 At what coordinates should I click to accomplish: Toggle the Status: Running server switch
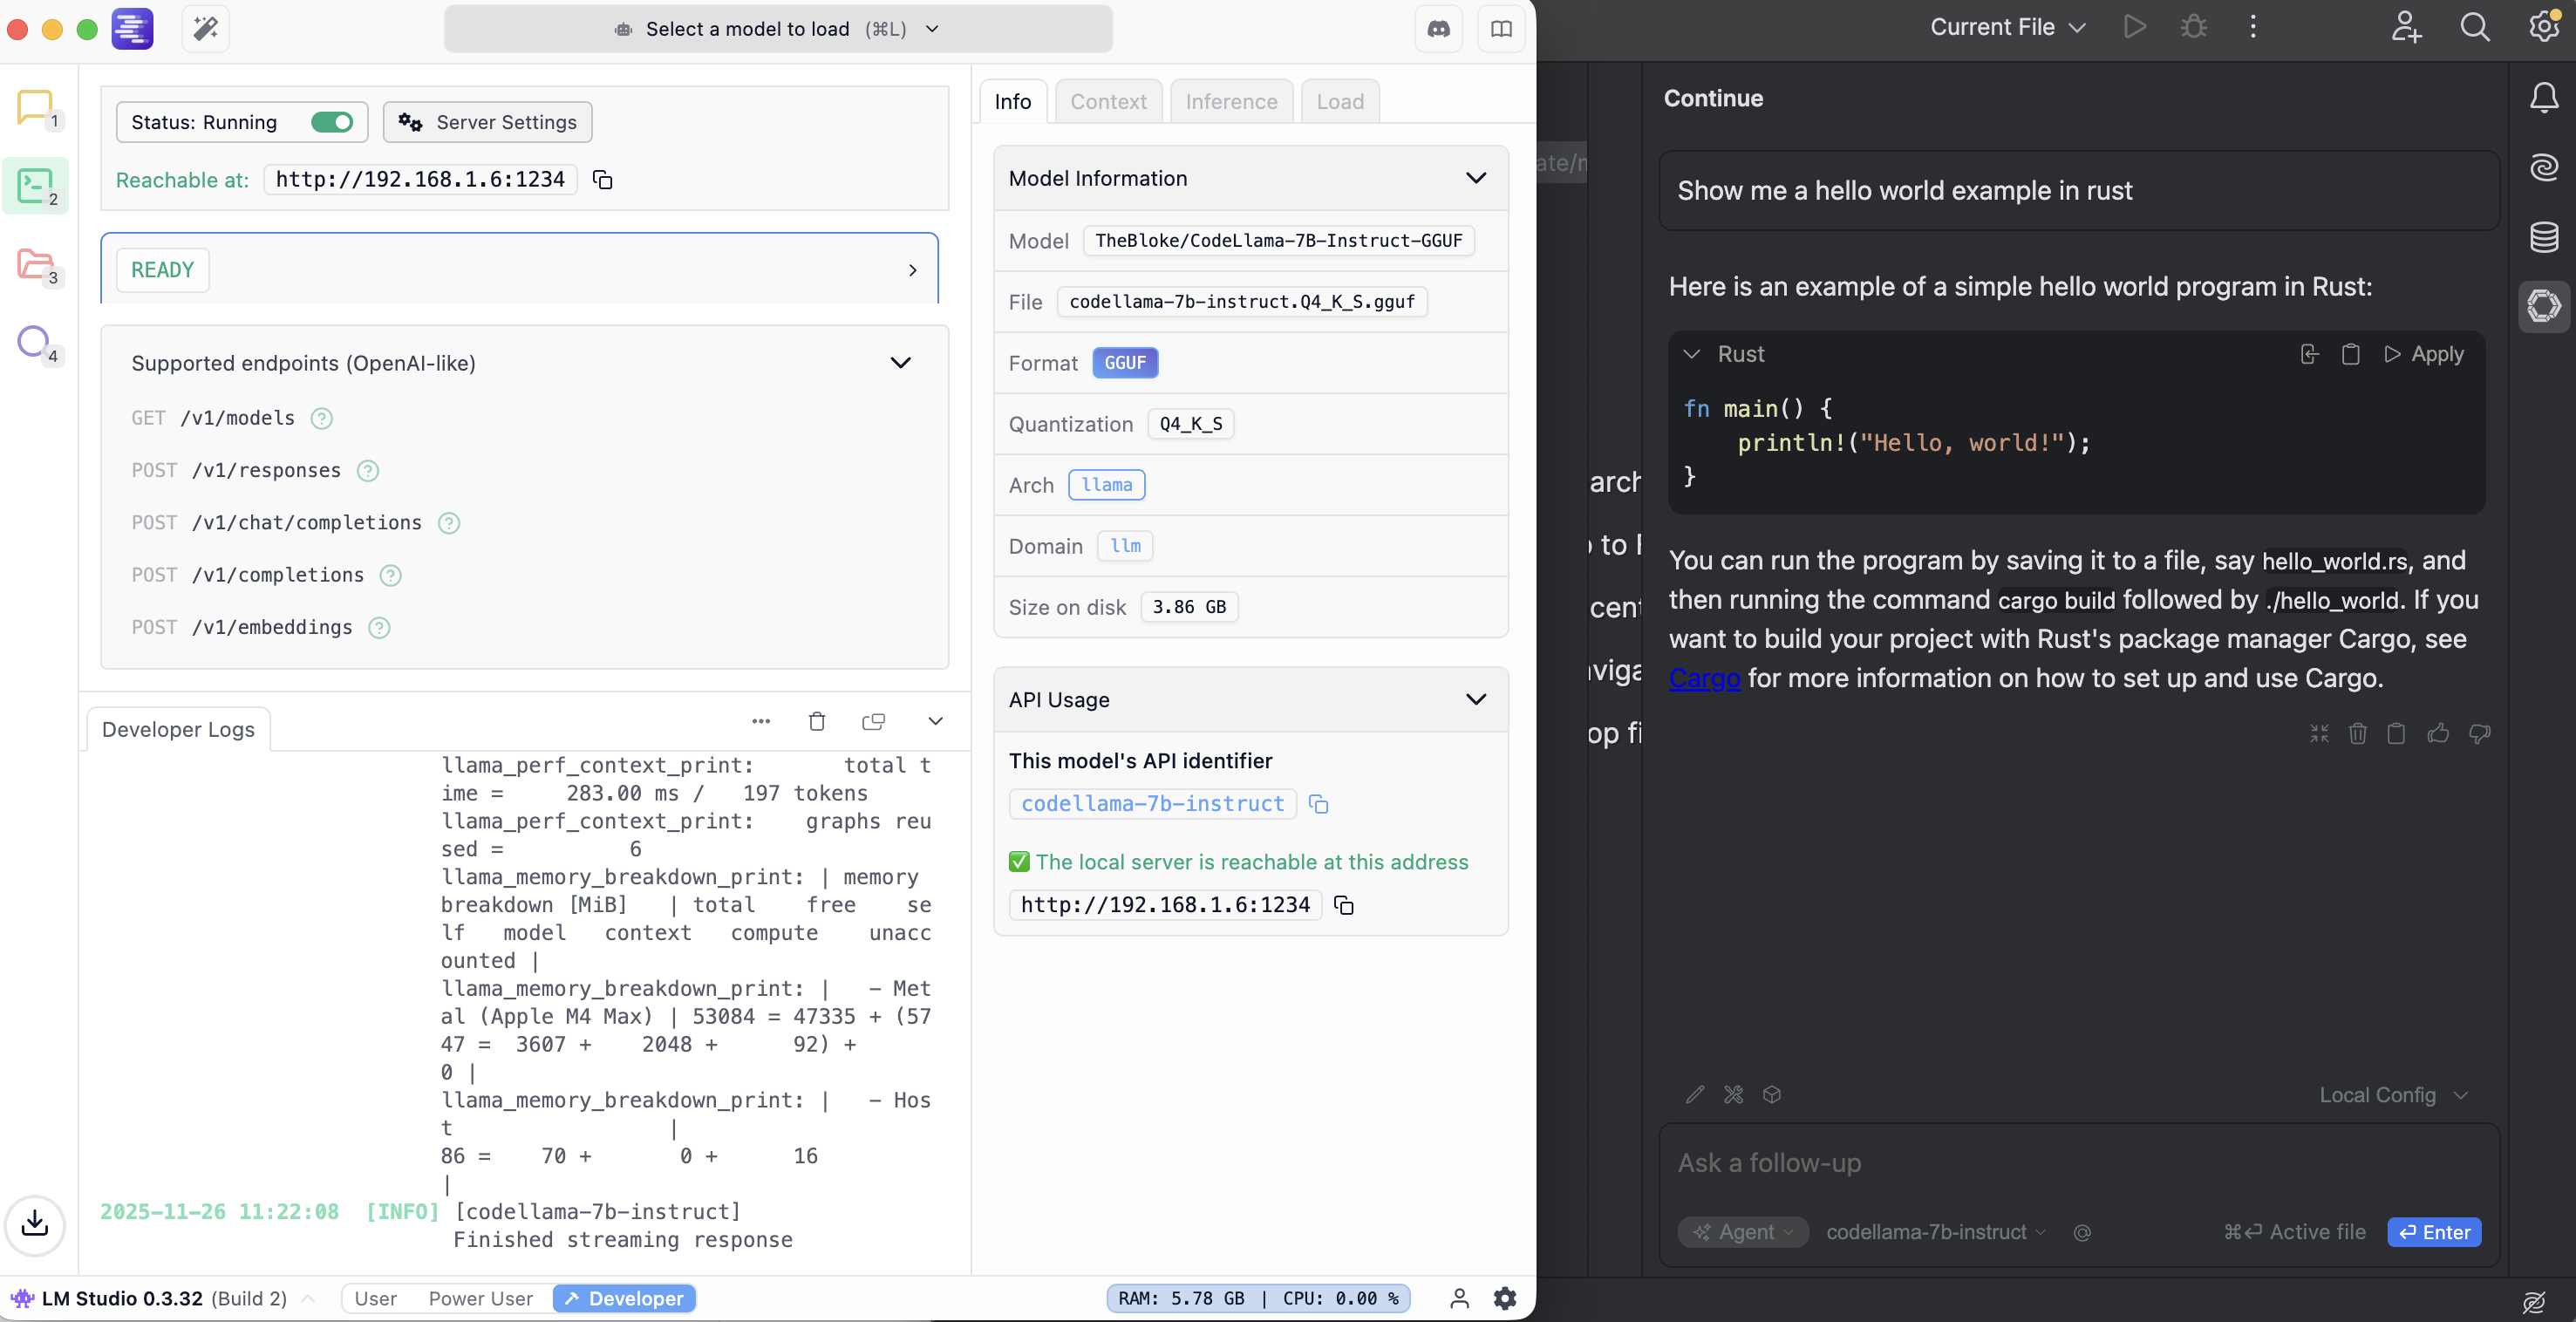[331, 122]
